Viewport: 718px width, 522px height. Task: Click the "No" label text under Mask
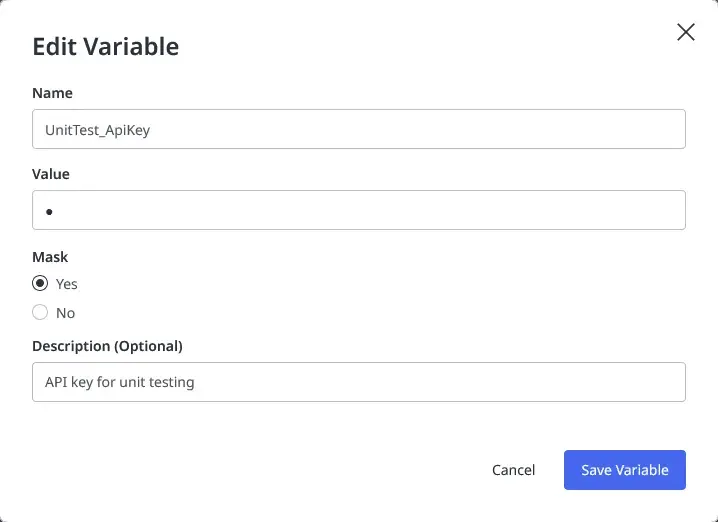[66, 313]
